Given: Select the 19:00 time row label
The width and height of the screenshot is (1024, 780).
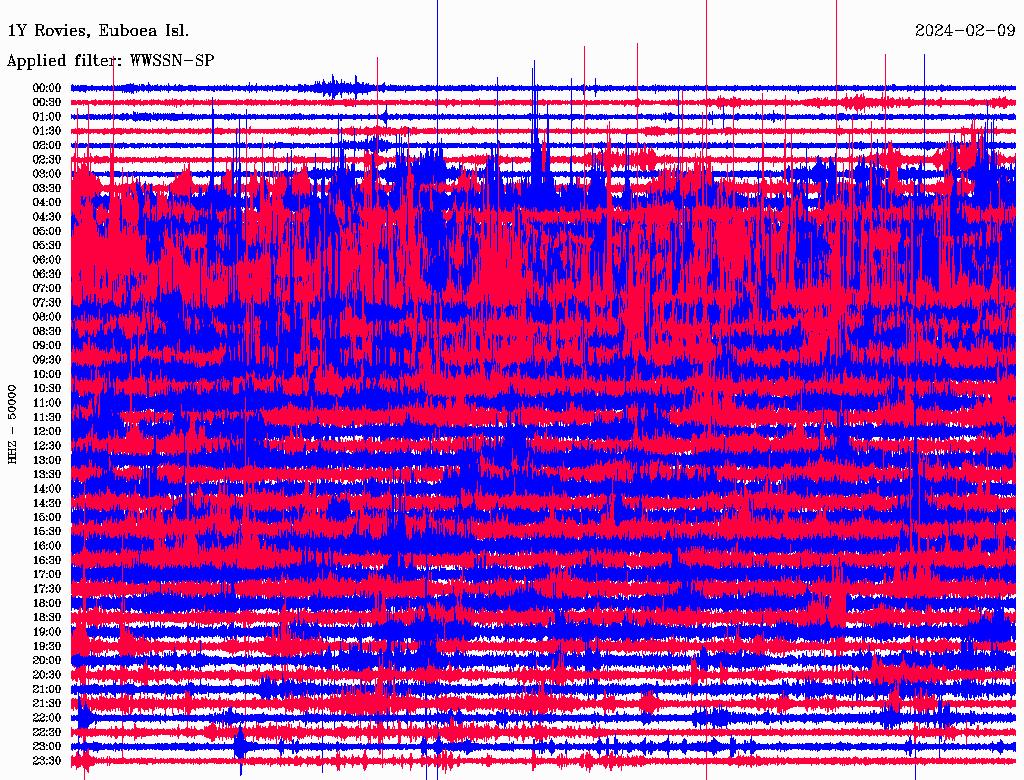Looking at the screenshot, I should pyautogui.click(x=47, y=632).
